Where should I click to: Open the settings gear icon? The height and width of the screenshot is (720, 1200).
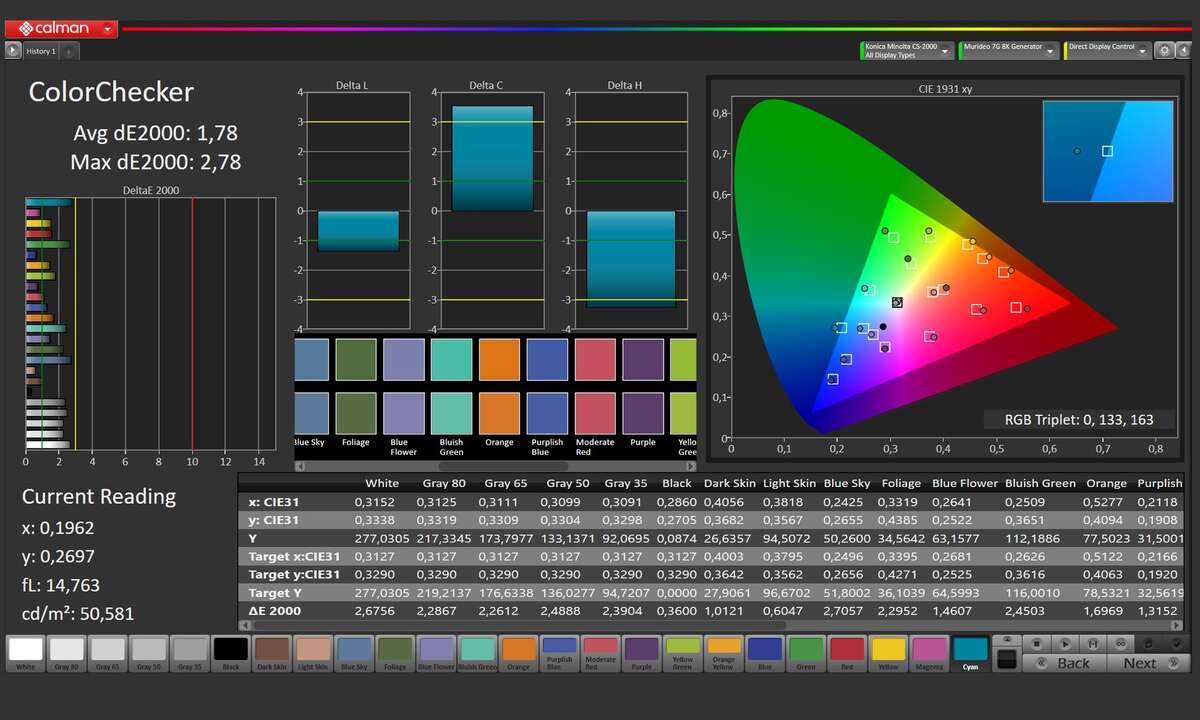(1165, 50)
